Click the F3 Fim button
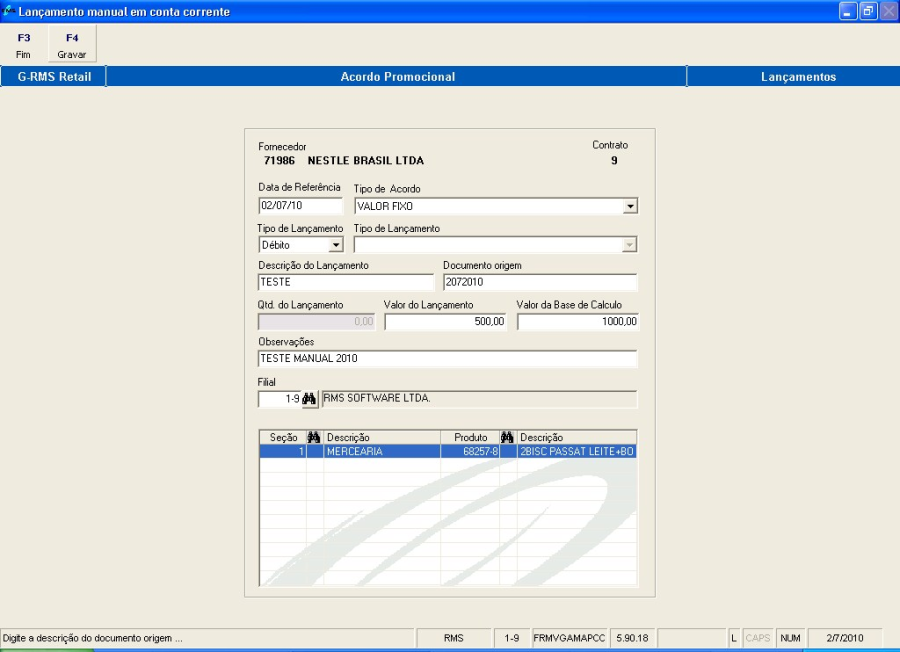This screenshot has width=900, height=652. click(24, 45)
